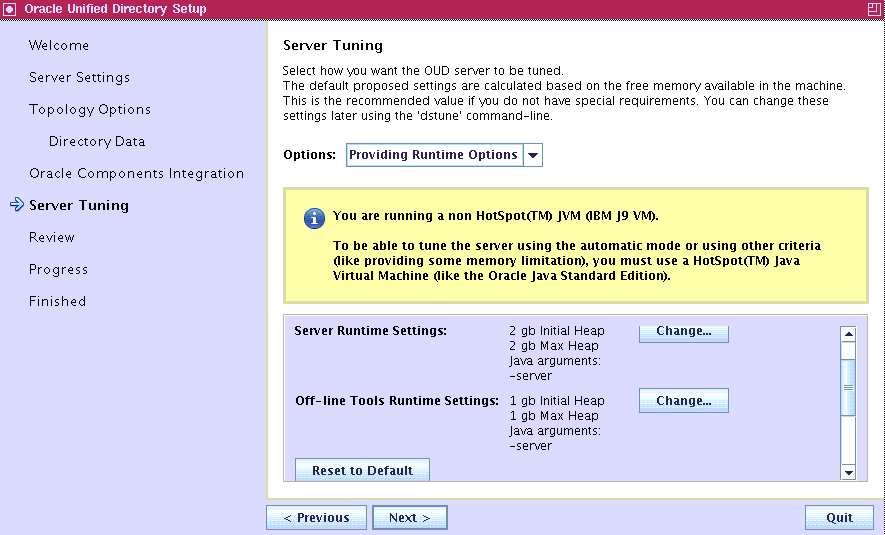Select the Progress step
The height and width of the screenshot is (535, 885).
pyautogui.click(x=58, y=269)
